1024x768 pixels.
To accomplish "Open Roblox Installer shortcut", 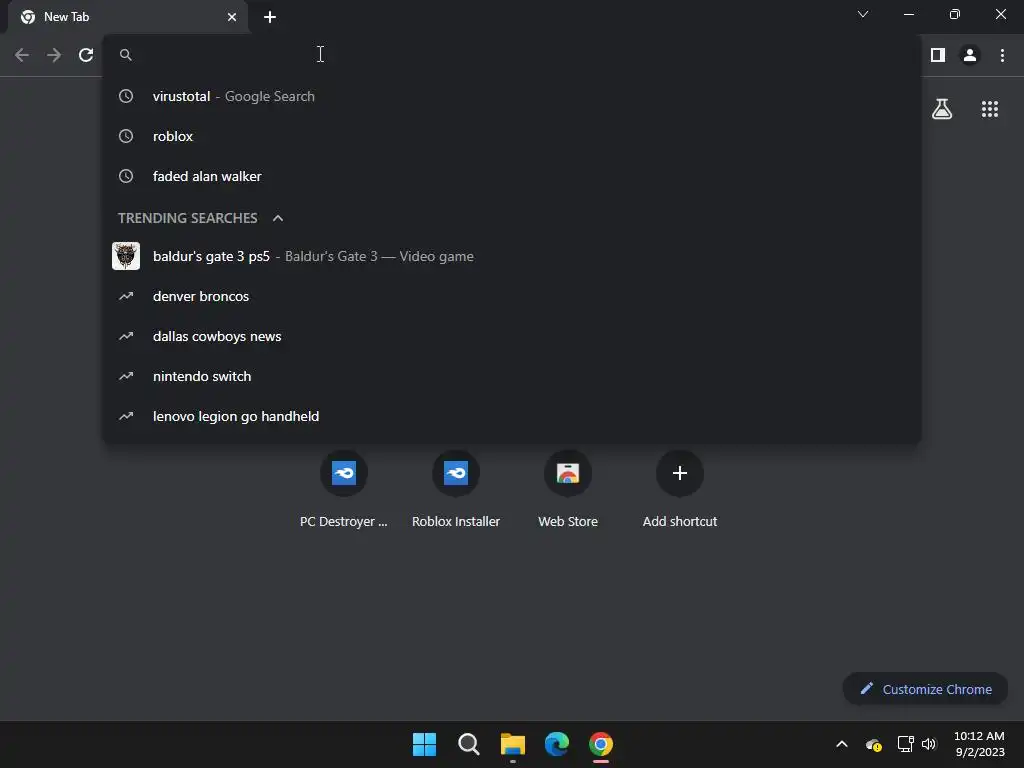I will click(x=456, y=488).
